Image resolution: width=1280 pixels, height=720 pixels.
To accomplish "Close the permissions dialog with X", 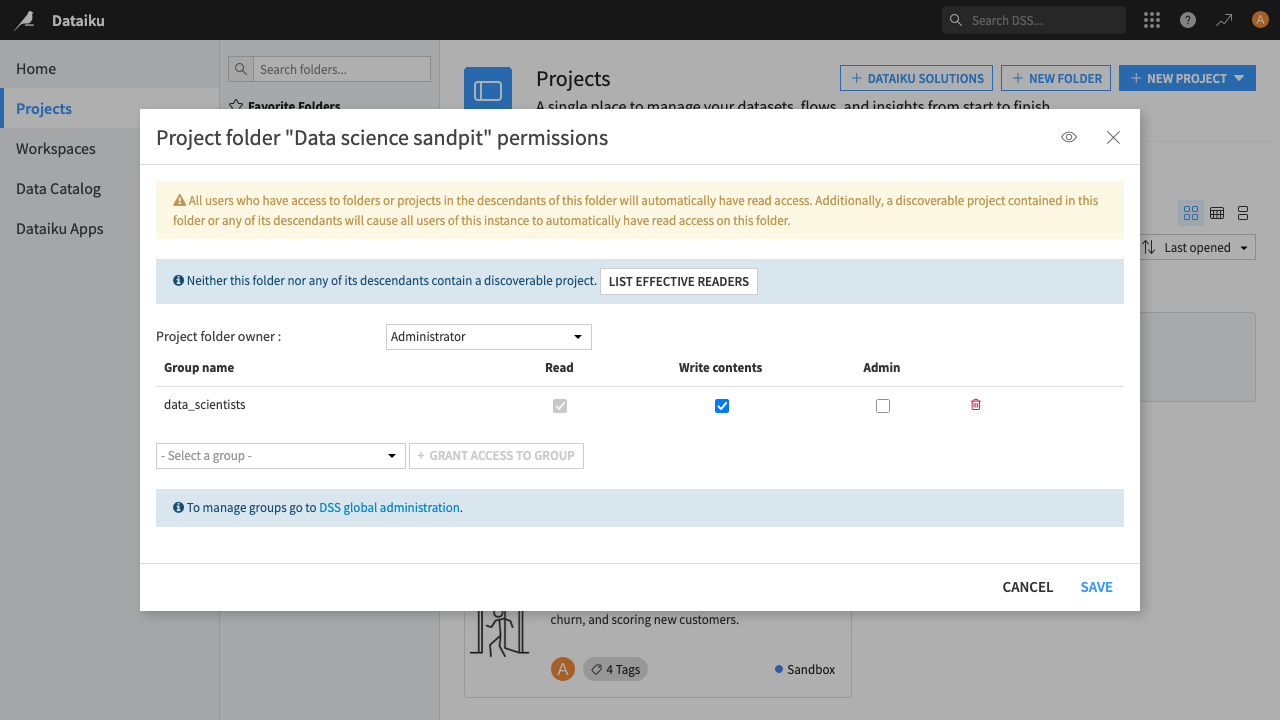I will 1113,138.
